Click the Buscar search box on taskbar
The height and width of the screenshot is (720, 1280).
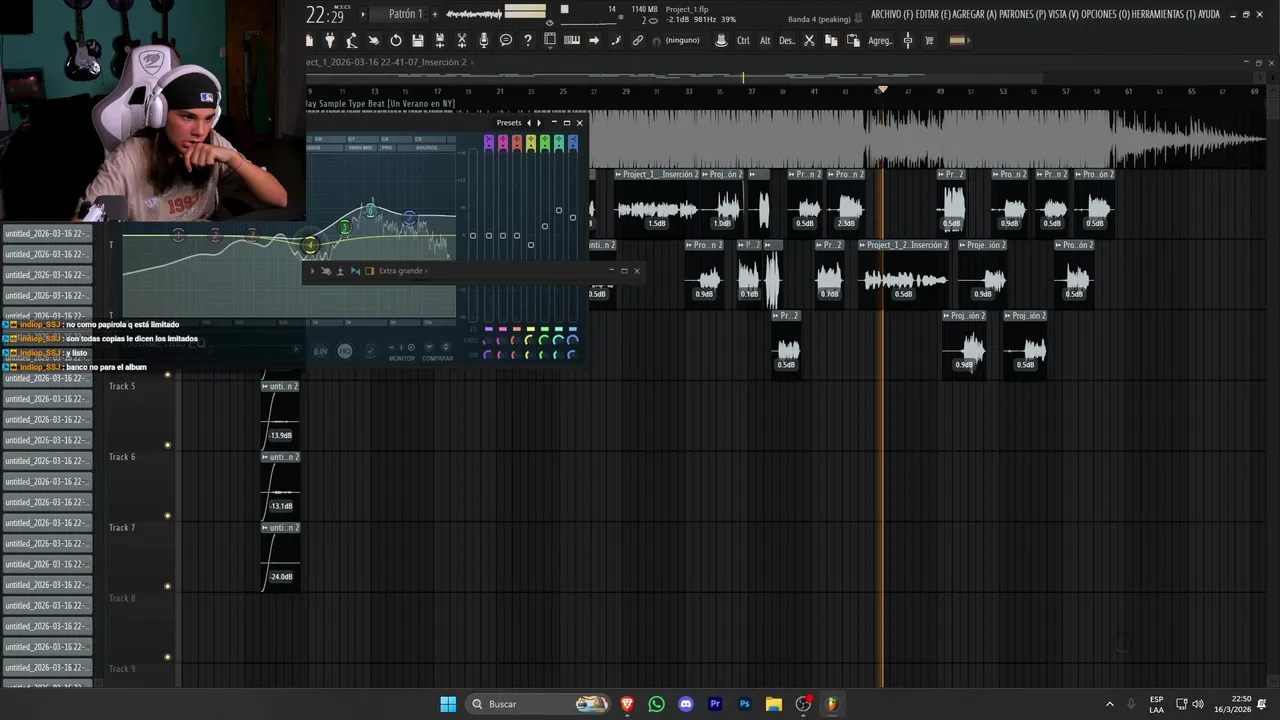click(538, 704)
